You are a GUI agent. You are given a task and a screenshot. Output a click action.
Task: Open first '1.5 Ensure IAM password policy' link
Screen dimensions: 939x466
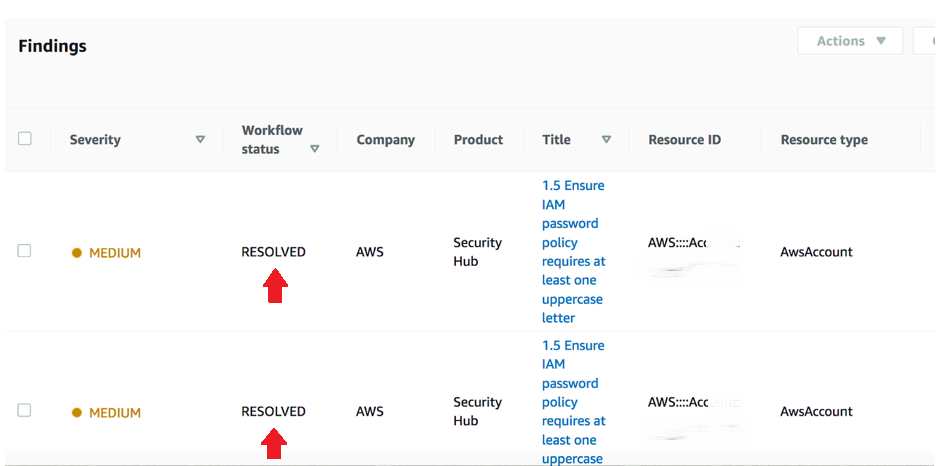(x=574, y=252)
